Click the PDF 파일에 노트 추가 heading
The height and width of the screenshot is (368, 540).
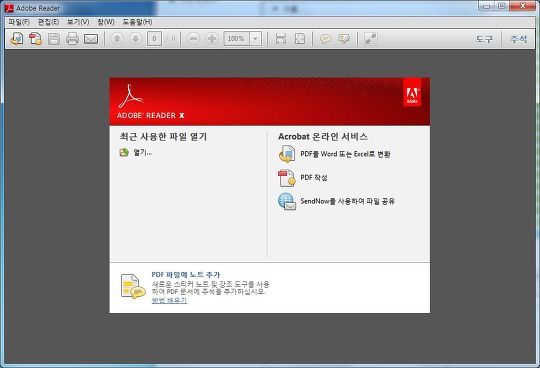click(x=186, y=275)
